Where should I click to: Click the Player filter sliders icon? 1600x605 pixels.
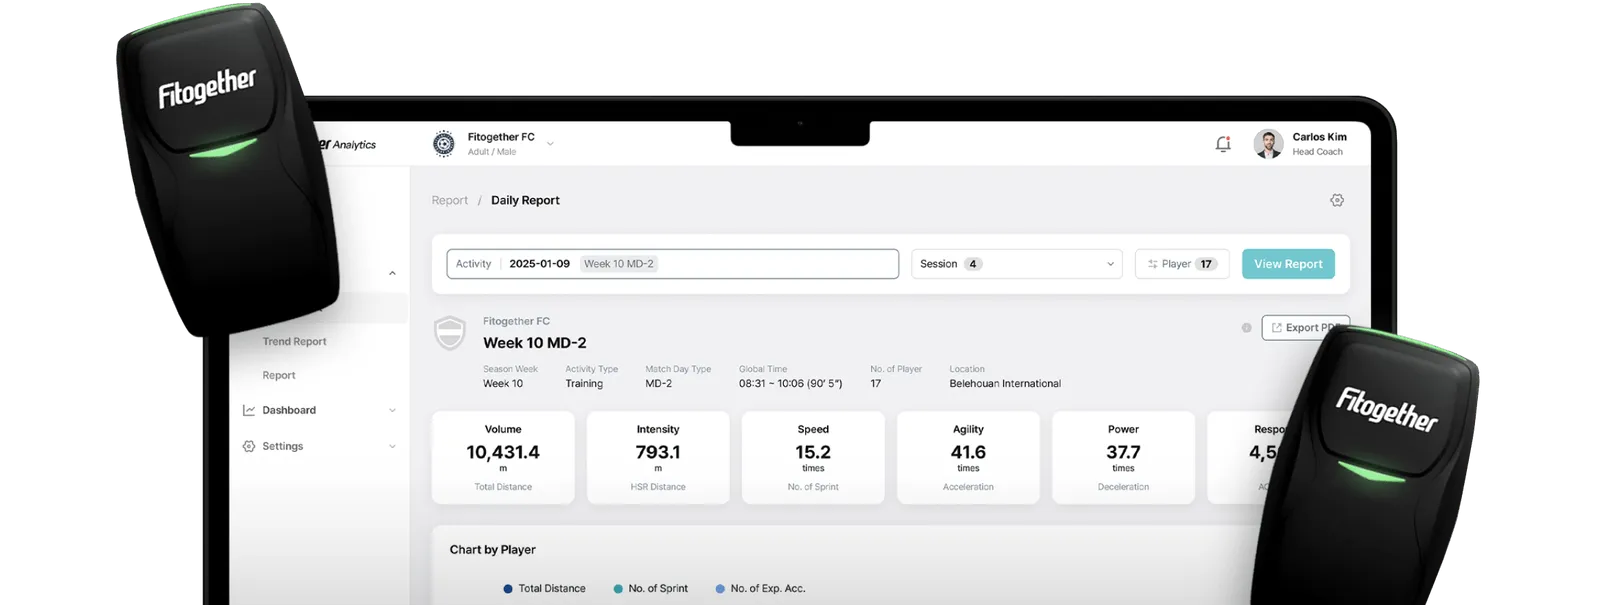1152,264
